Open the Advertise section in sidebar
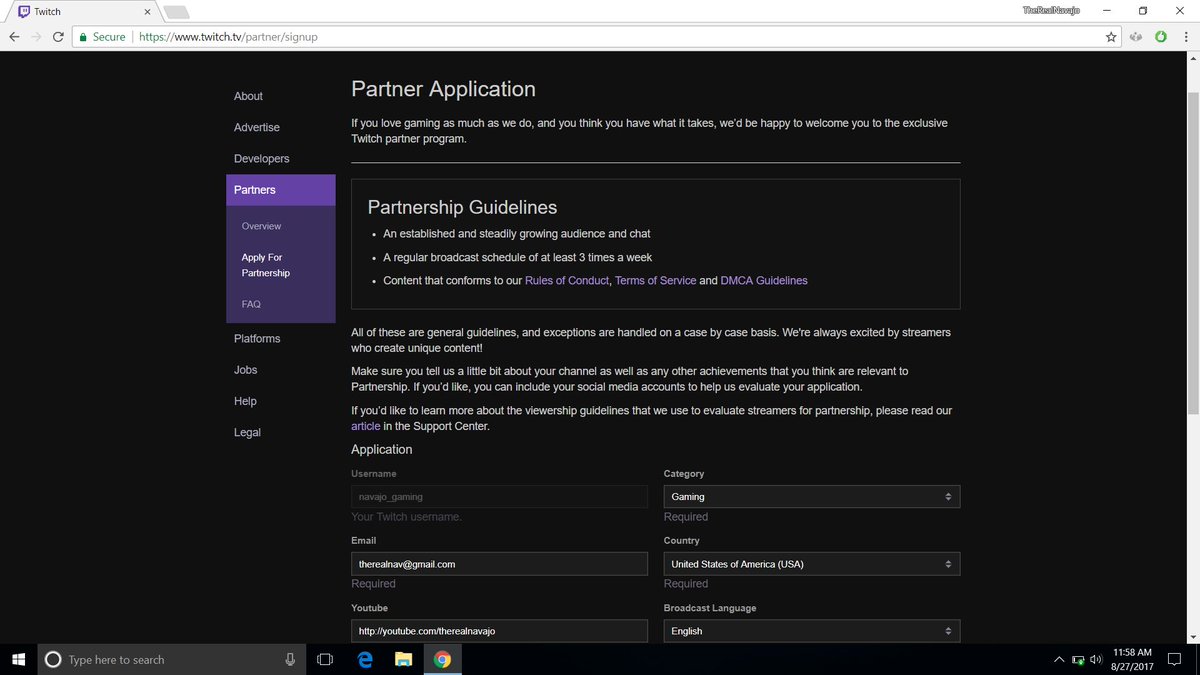This screenshot has height=675, width=1200. point(257,127)
